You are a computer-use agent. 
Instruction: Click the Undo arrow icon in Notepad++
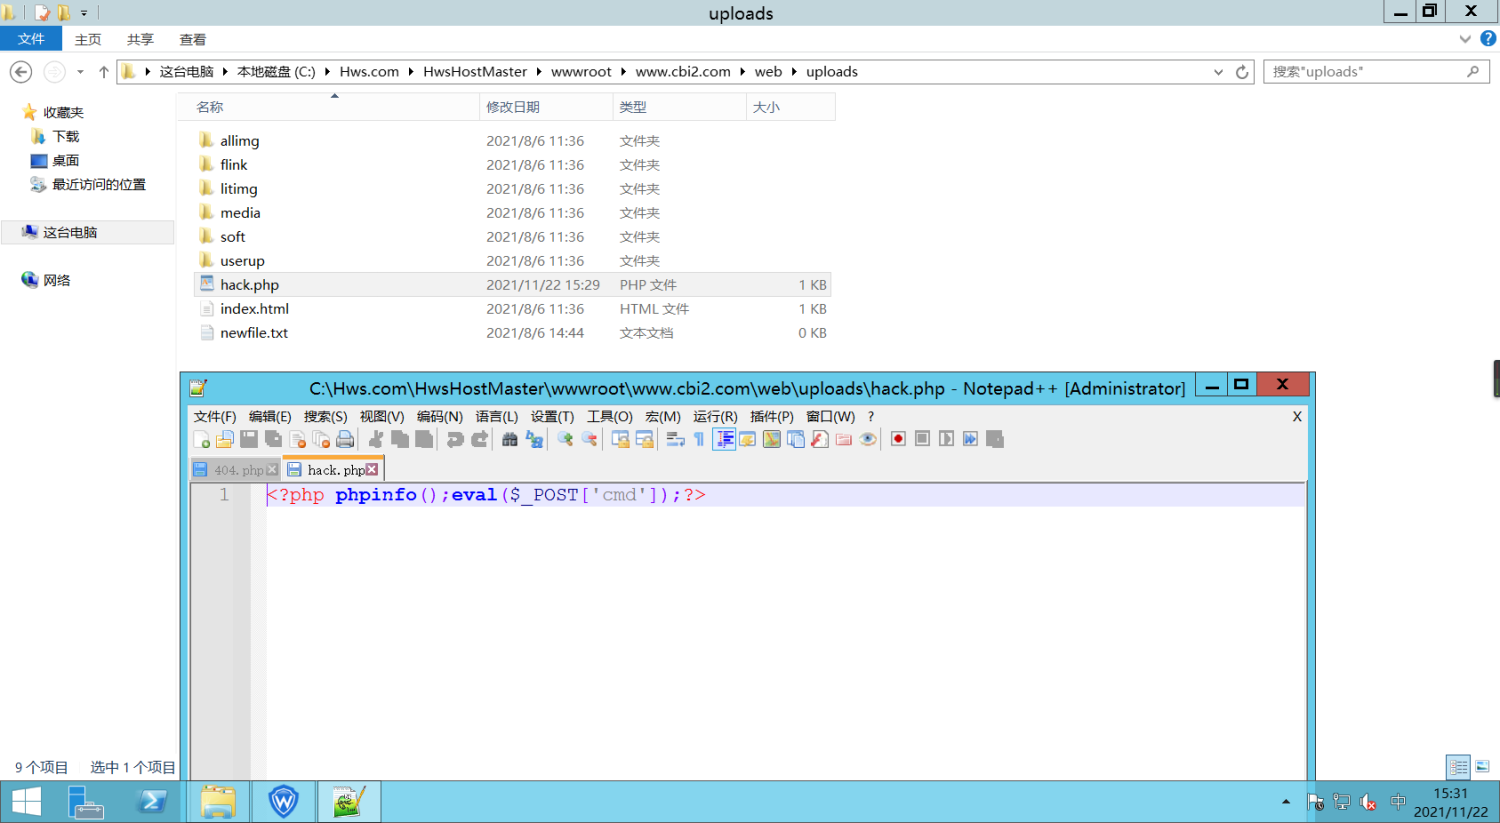[455, 439]
